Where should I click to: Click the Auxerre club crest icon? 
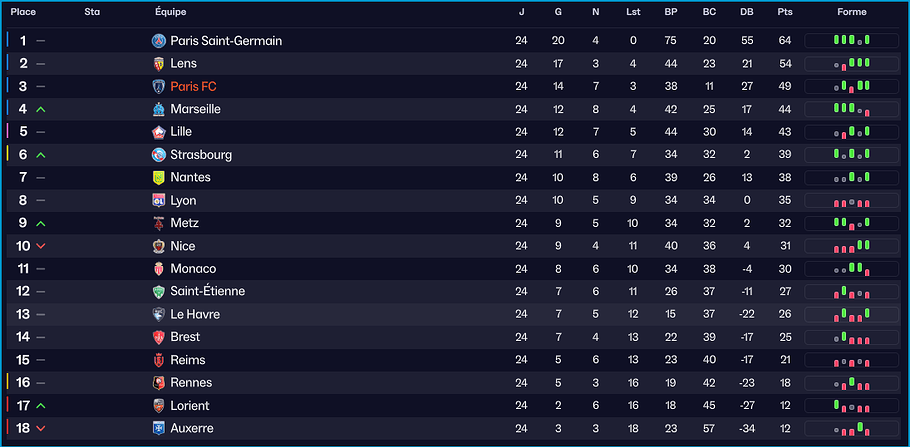[158, 428]
